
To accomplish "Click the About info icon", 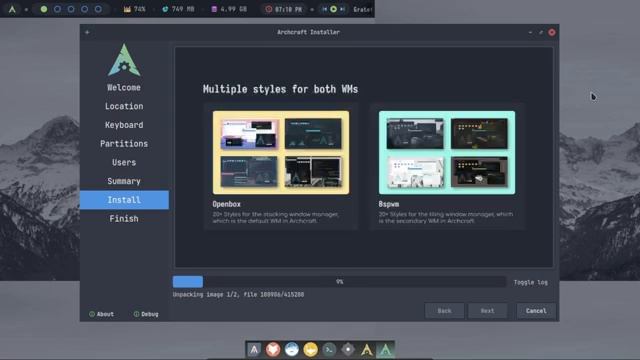I will [x=92, y=314].
